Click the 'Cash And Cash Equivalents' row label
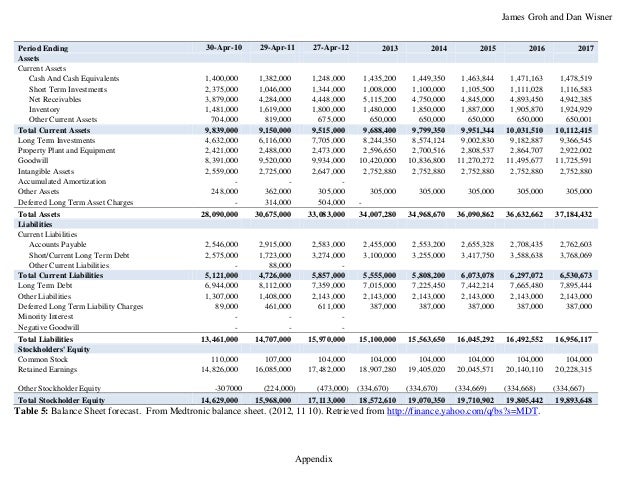This screenshot has height=493, width=638. click(74, 78)
